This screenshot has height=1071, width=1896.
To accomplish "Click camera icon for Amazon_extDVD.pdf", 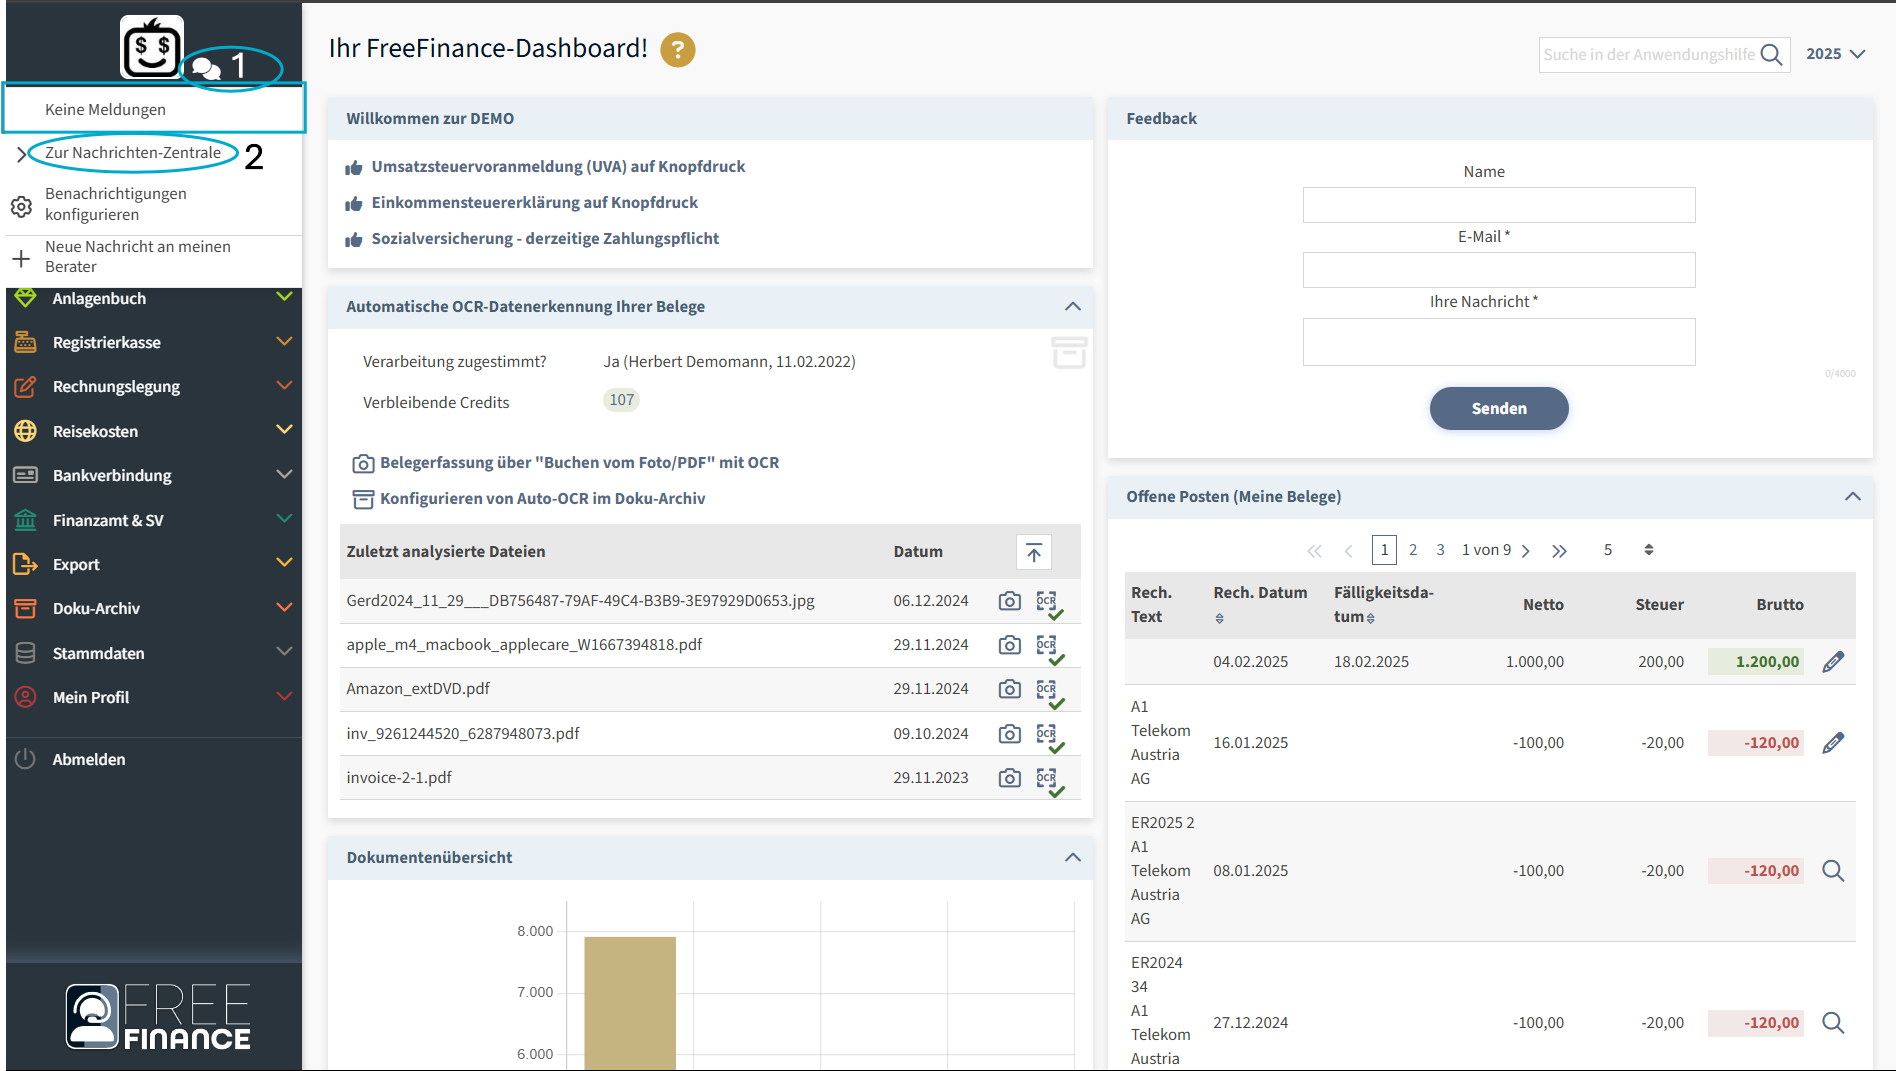I will pos(1009,689).
